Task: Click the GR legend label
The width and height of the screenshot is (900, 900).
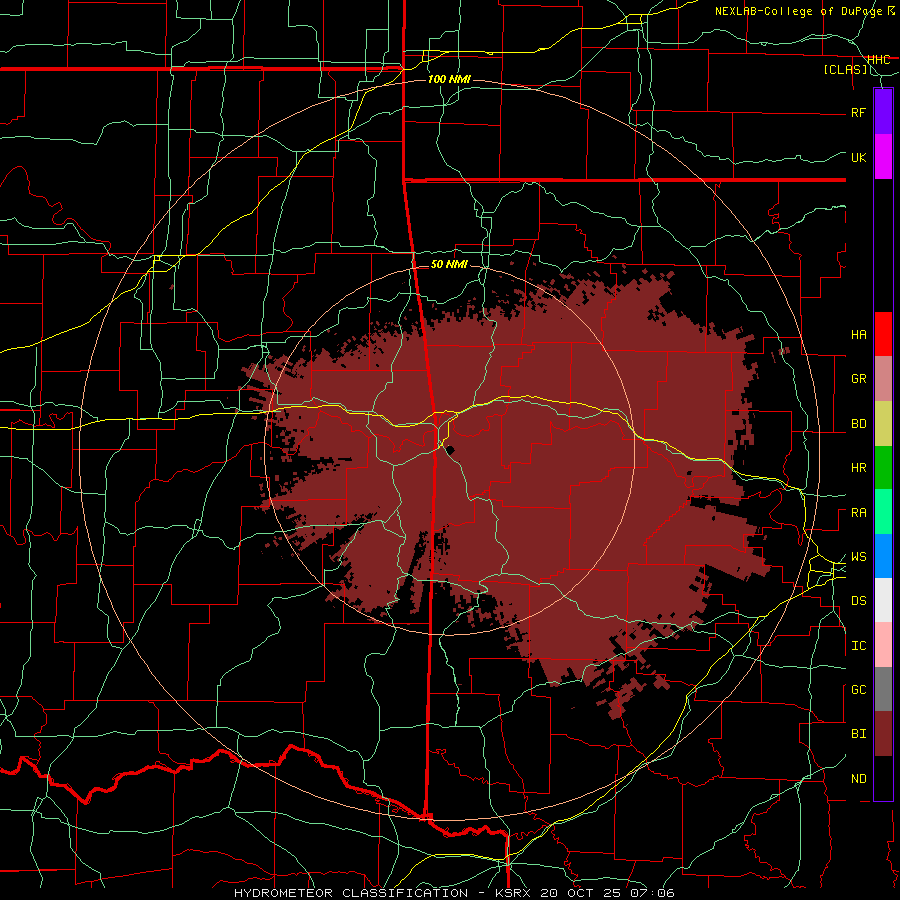Action: (858, 379)
